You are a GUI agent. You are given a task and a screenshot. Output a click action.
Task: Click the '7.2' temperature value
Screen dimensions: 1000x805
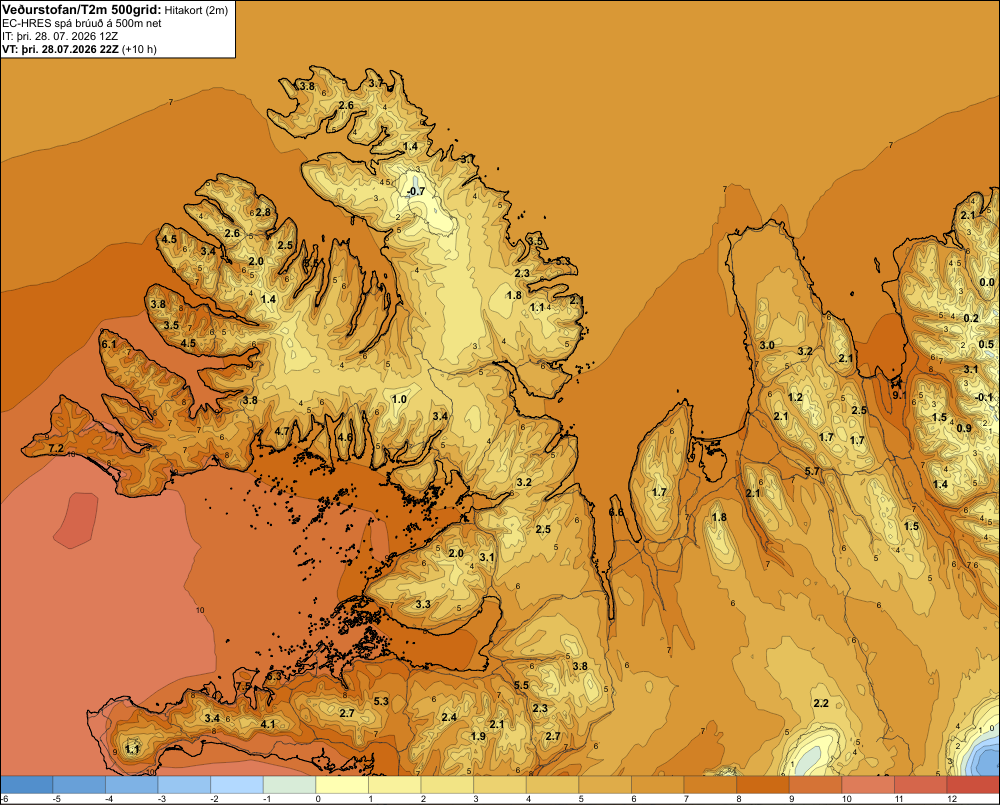tap(56, 448)
